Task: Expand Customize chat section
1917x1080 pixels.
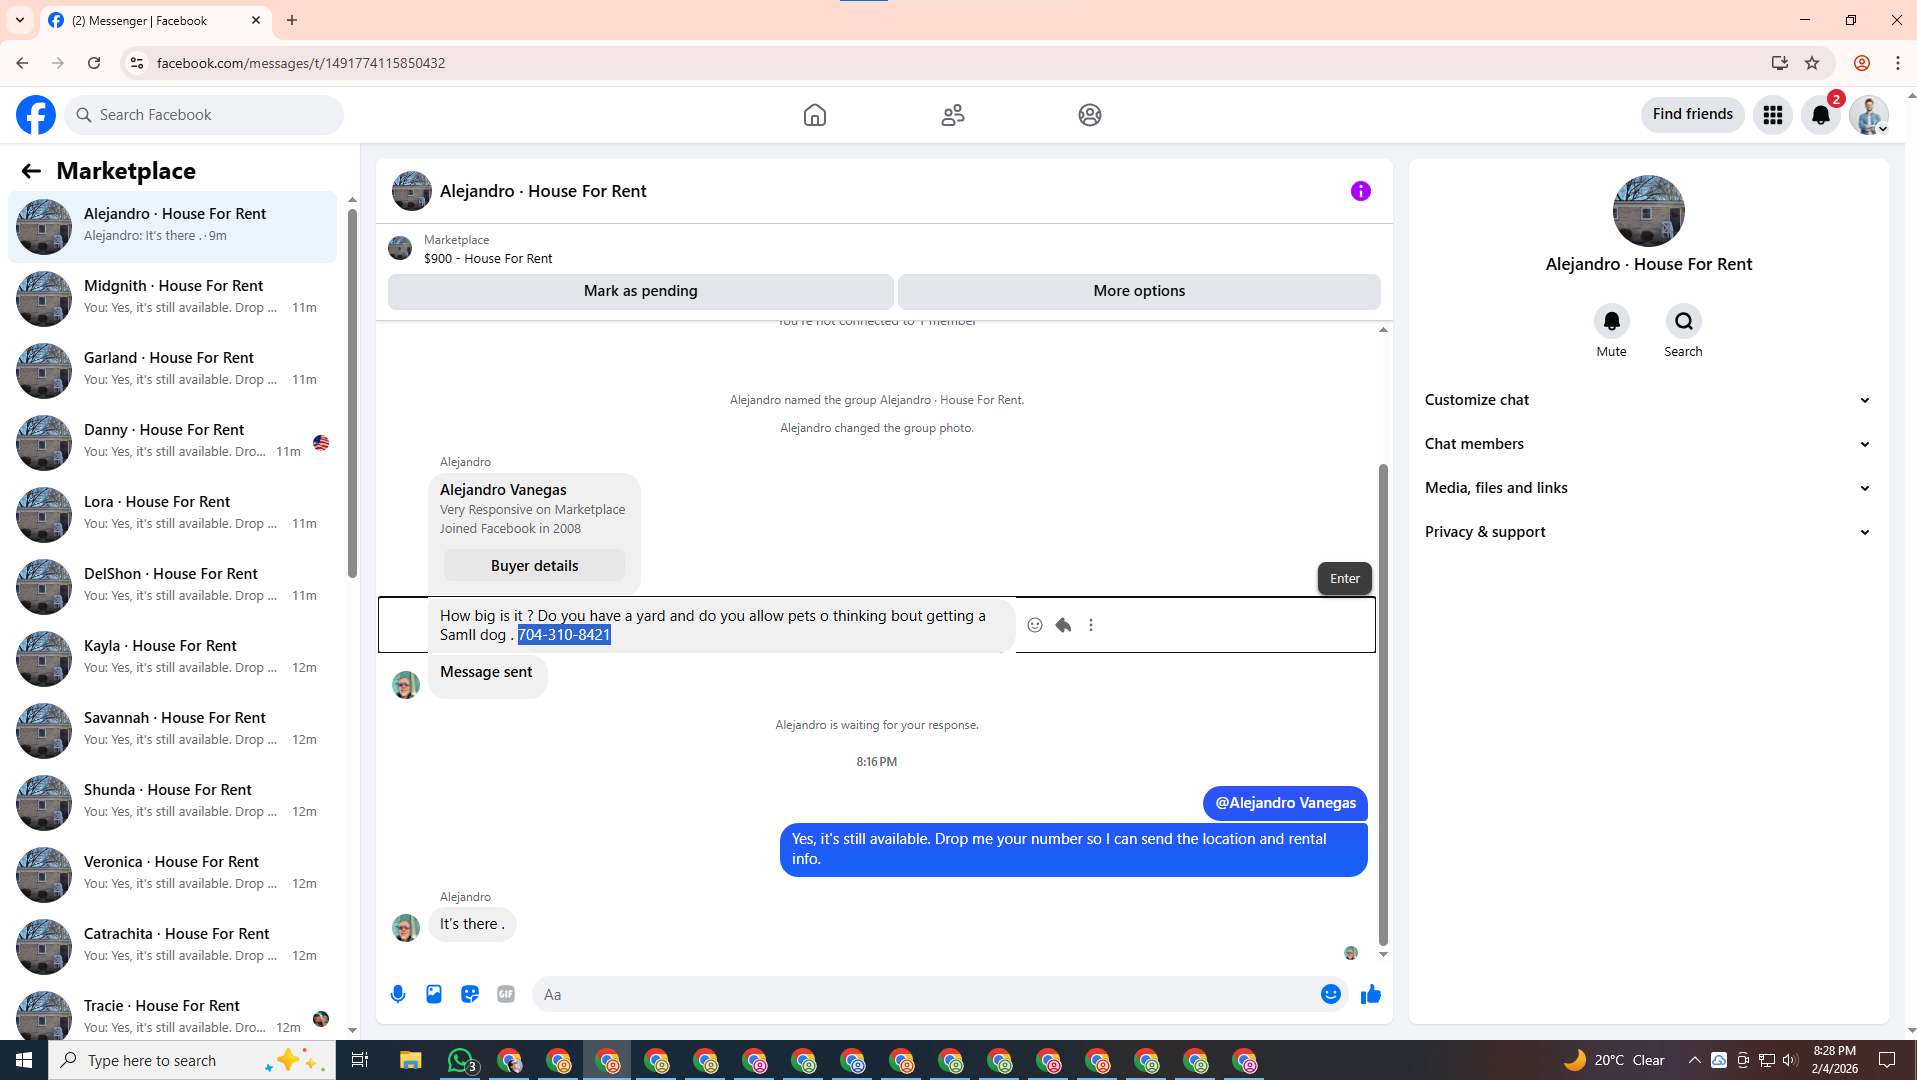Action: pyautogui.click(x=1648, y=400)
